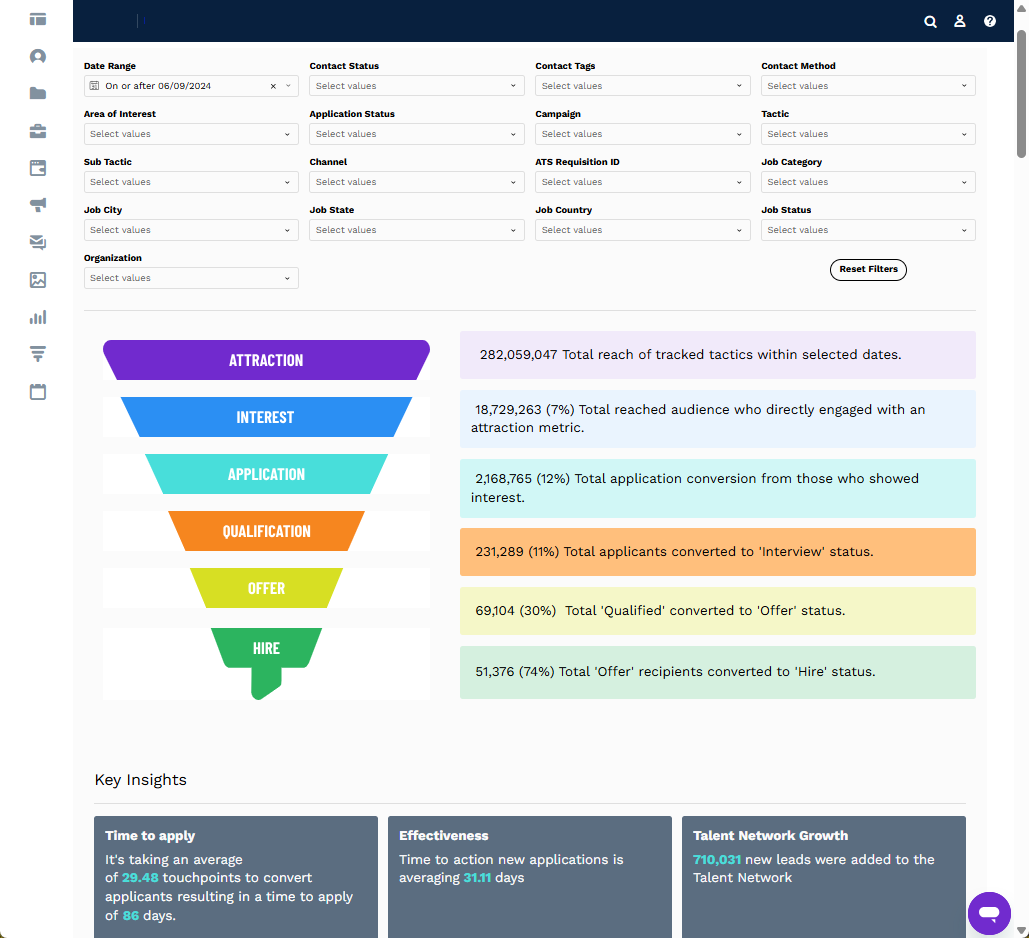
Task: Open the image media library sidebar icon
Action: coord(38,280)
